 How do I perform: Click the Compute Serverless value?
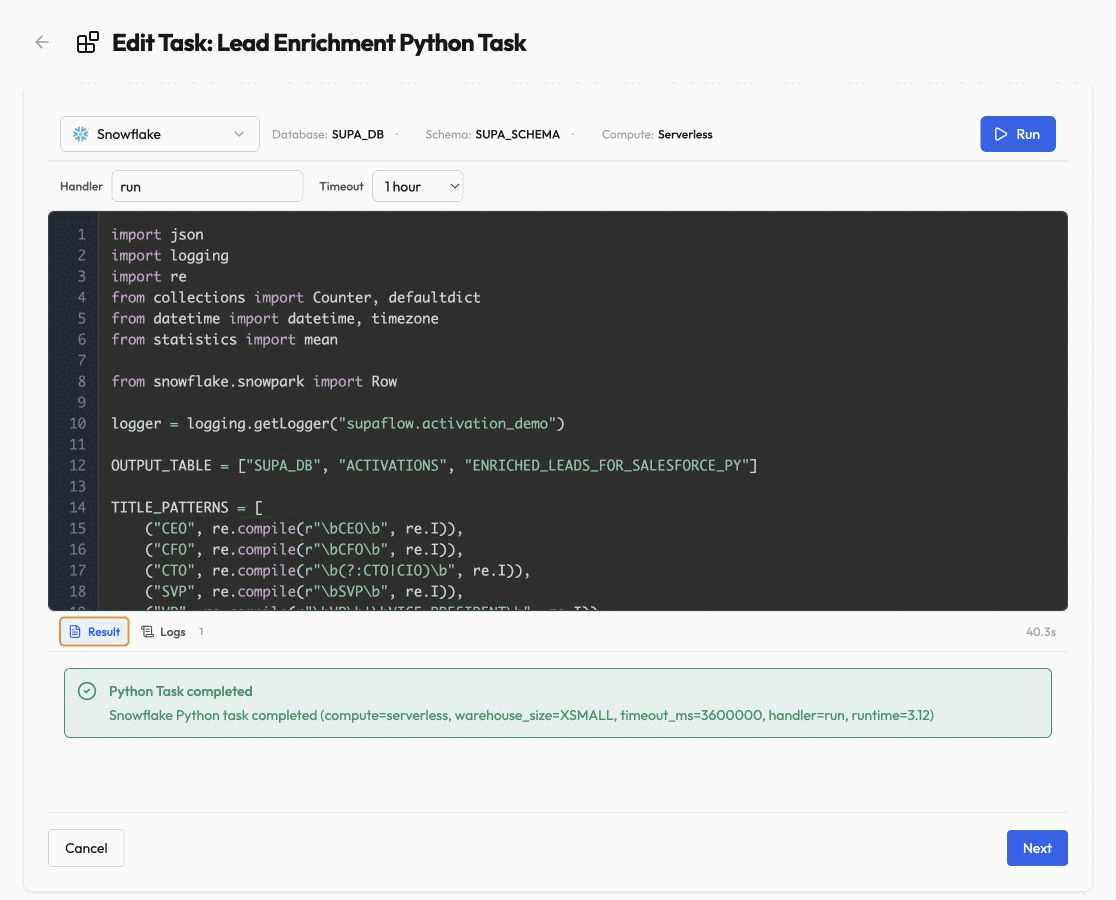[685, 134]
